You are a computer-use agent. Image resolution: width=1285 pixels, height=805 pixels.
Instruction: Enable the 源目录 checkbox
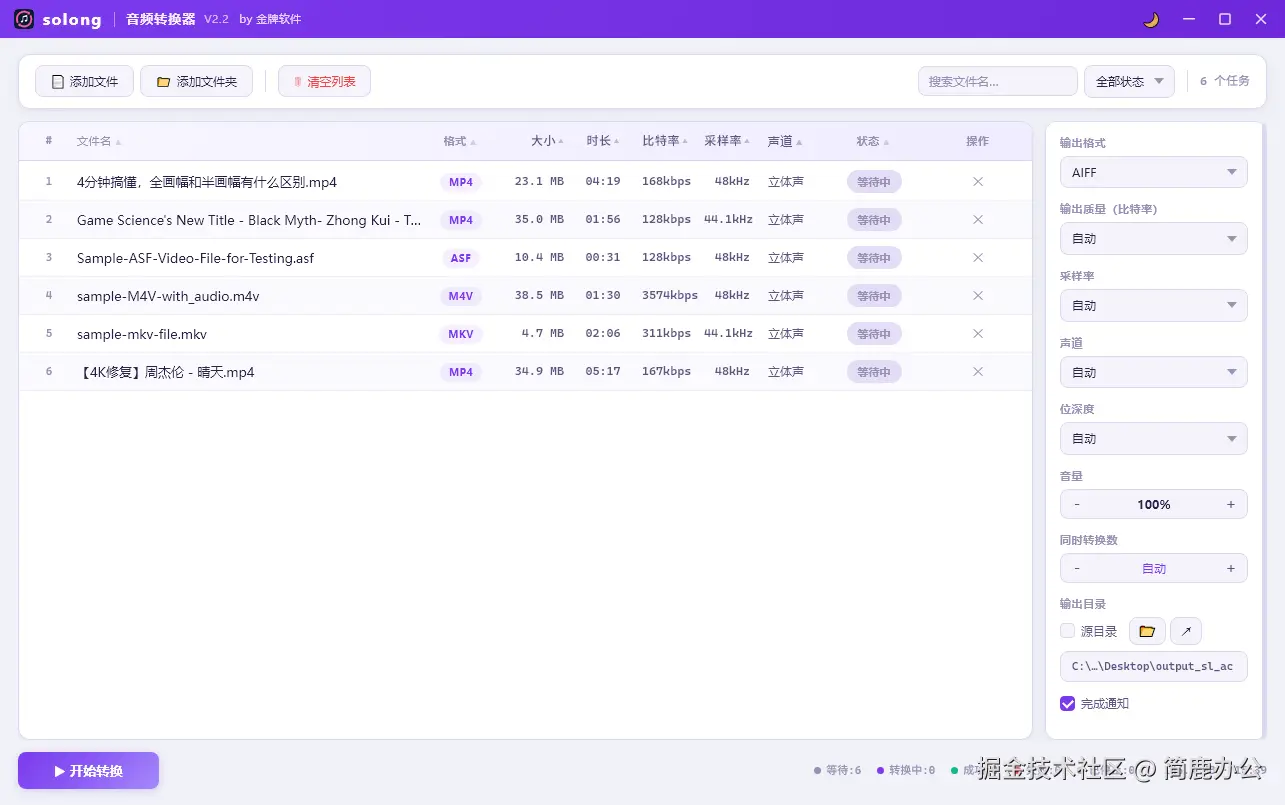click(x=1067, y=631)
